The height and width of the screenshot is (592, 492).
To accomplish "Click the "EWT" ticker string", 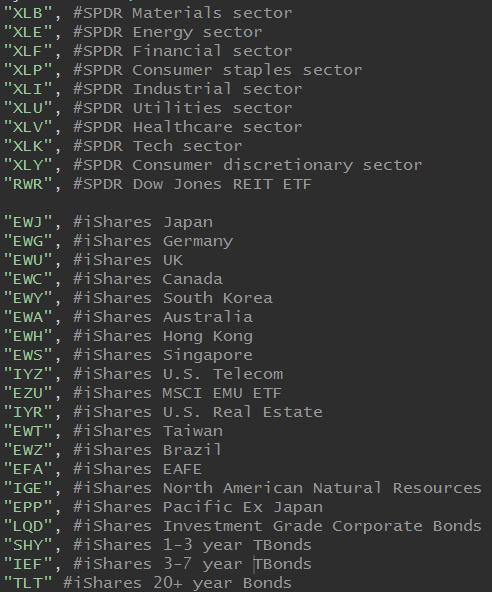I will pos(28,431).
